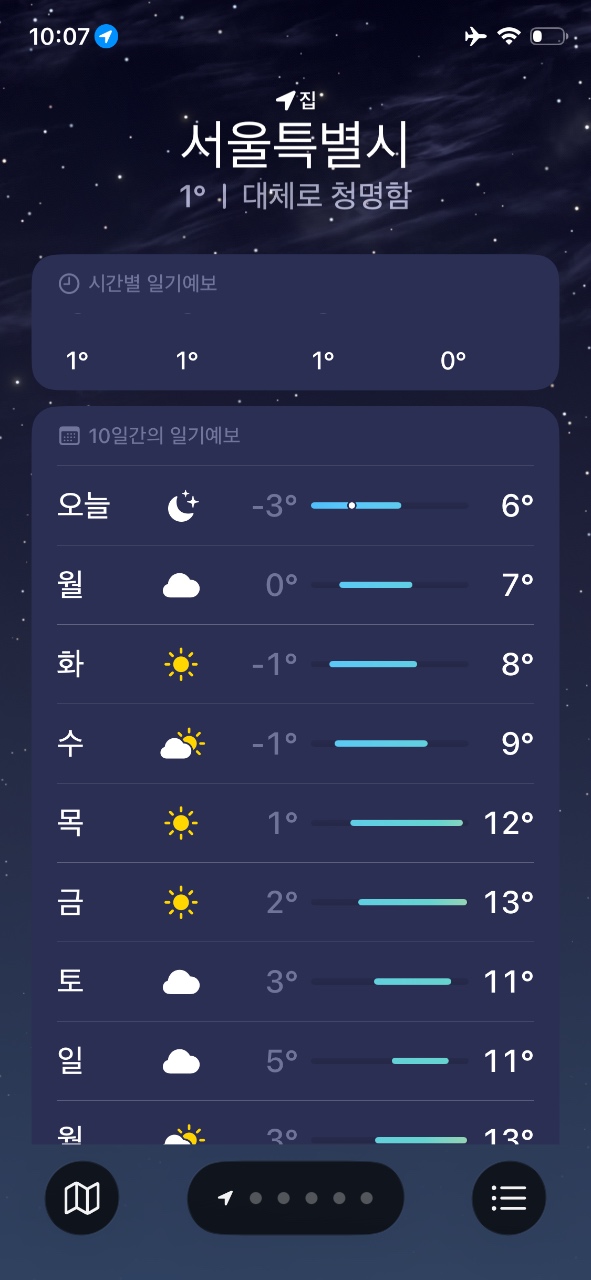
Task: Tap the cloud icon in the first 월 row
Action: [x=181, y=585]
